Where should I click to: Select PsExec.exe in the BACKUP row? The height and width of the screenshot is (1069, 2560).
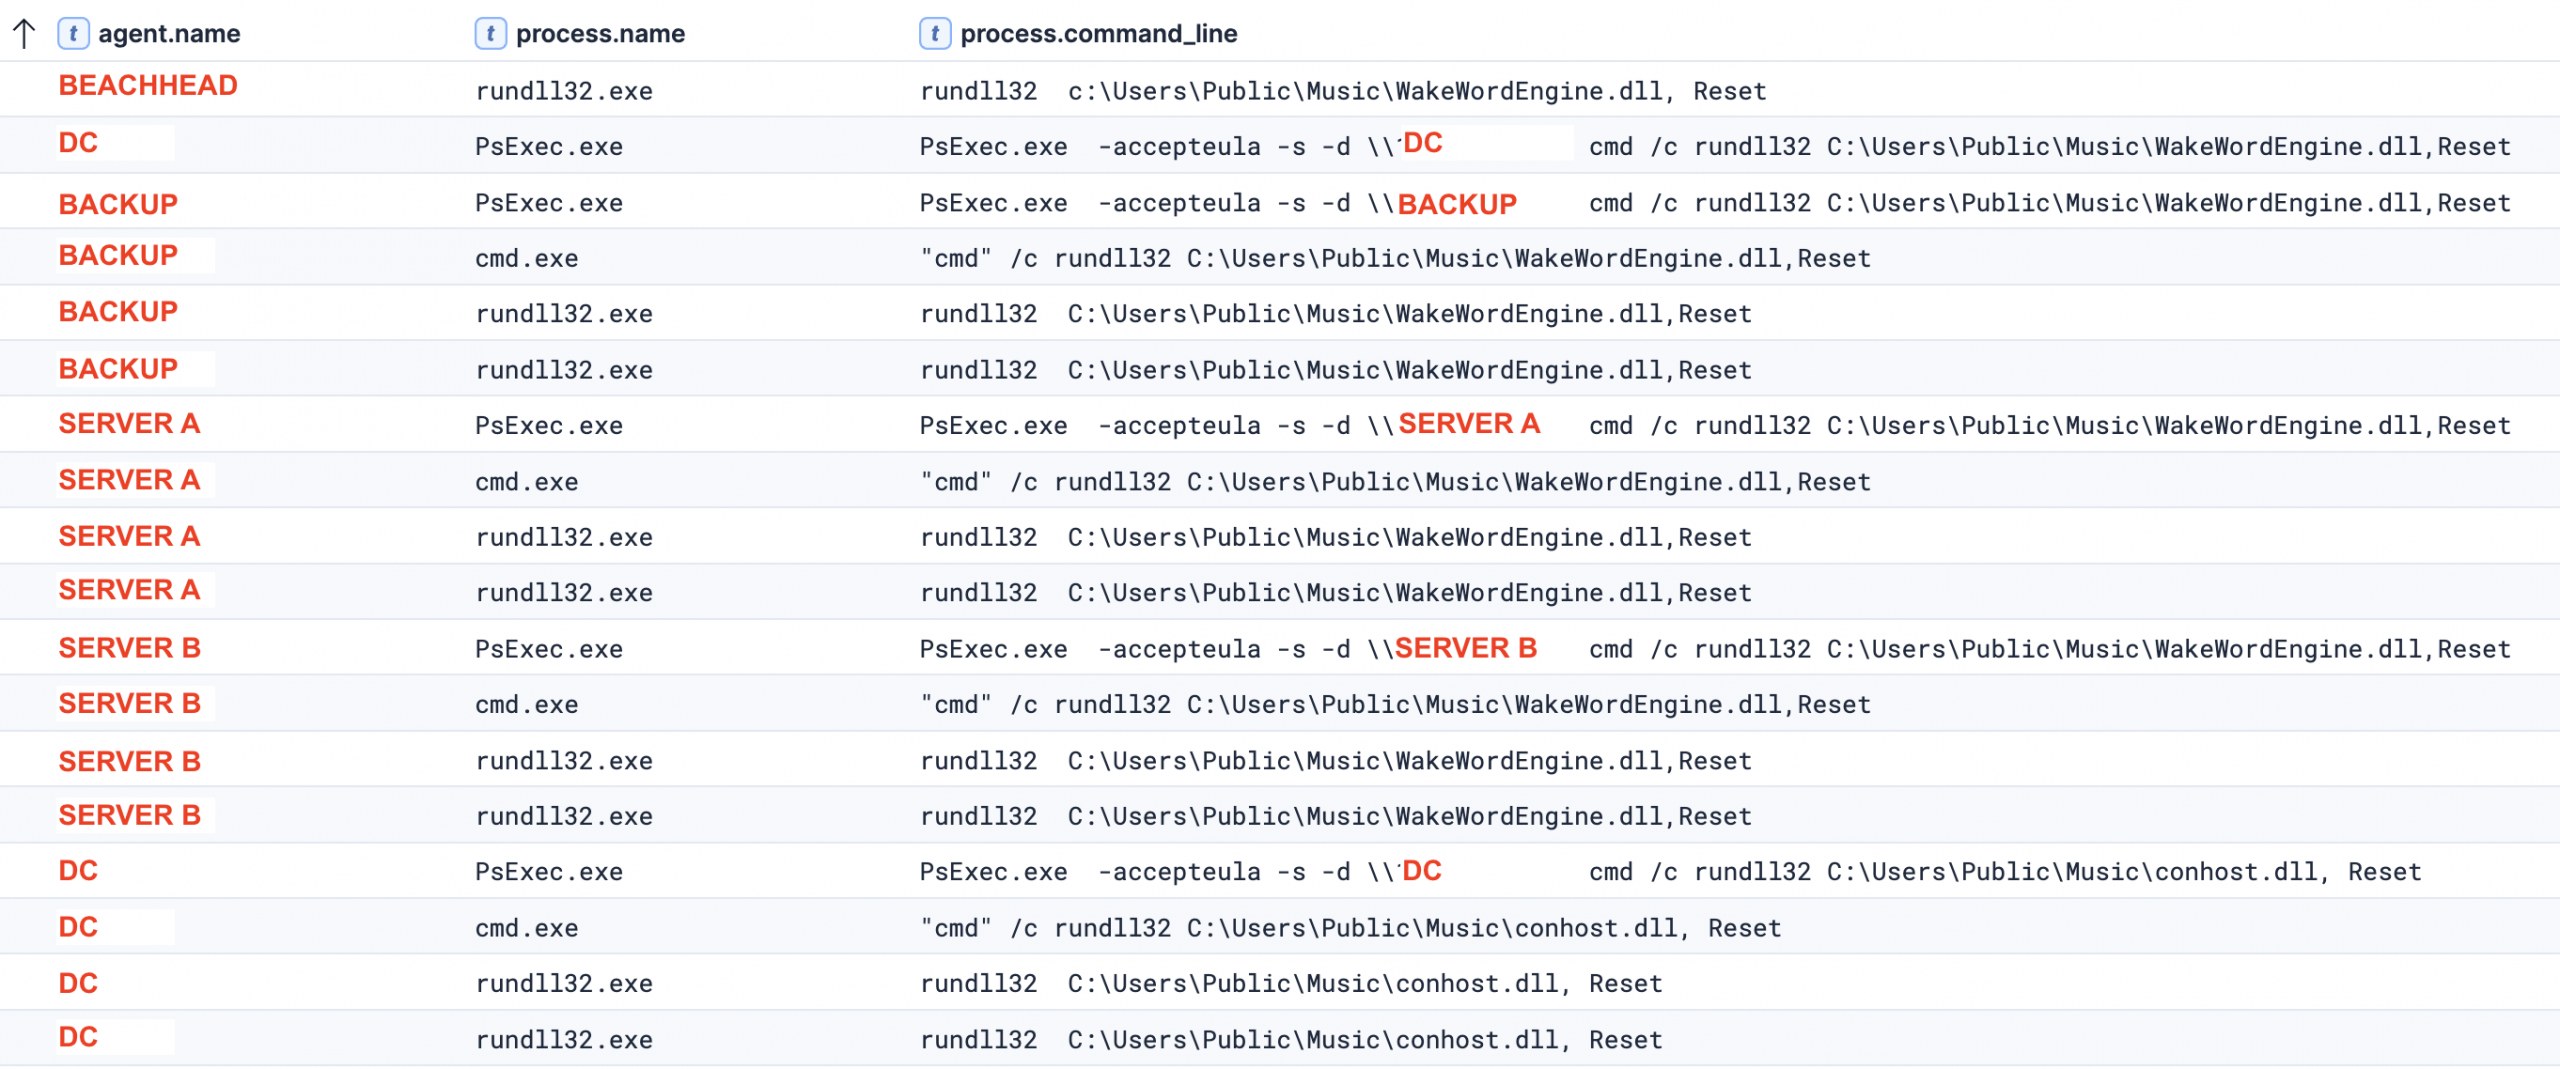coord(549,204)
